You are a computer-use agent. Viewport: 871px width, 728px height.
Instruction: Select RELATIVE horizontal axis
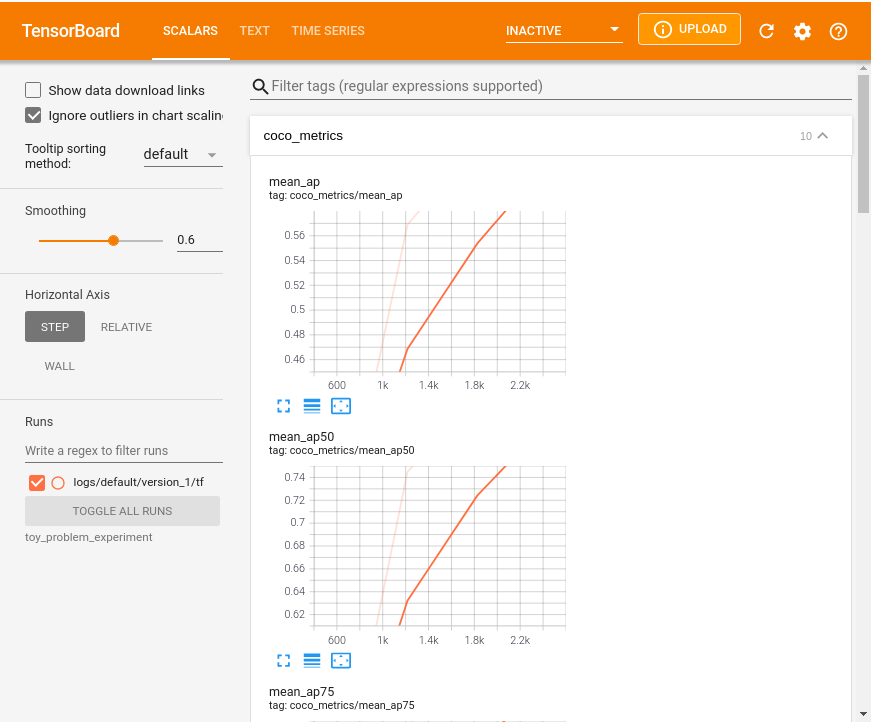click(126, 327)
